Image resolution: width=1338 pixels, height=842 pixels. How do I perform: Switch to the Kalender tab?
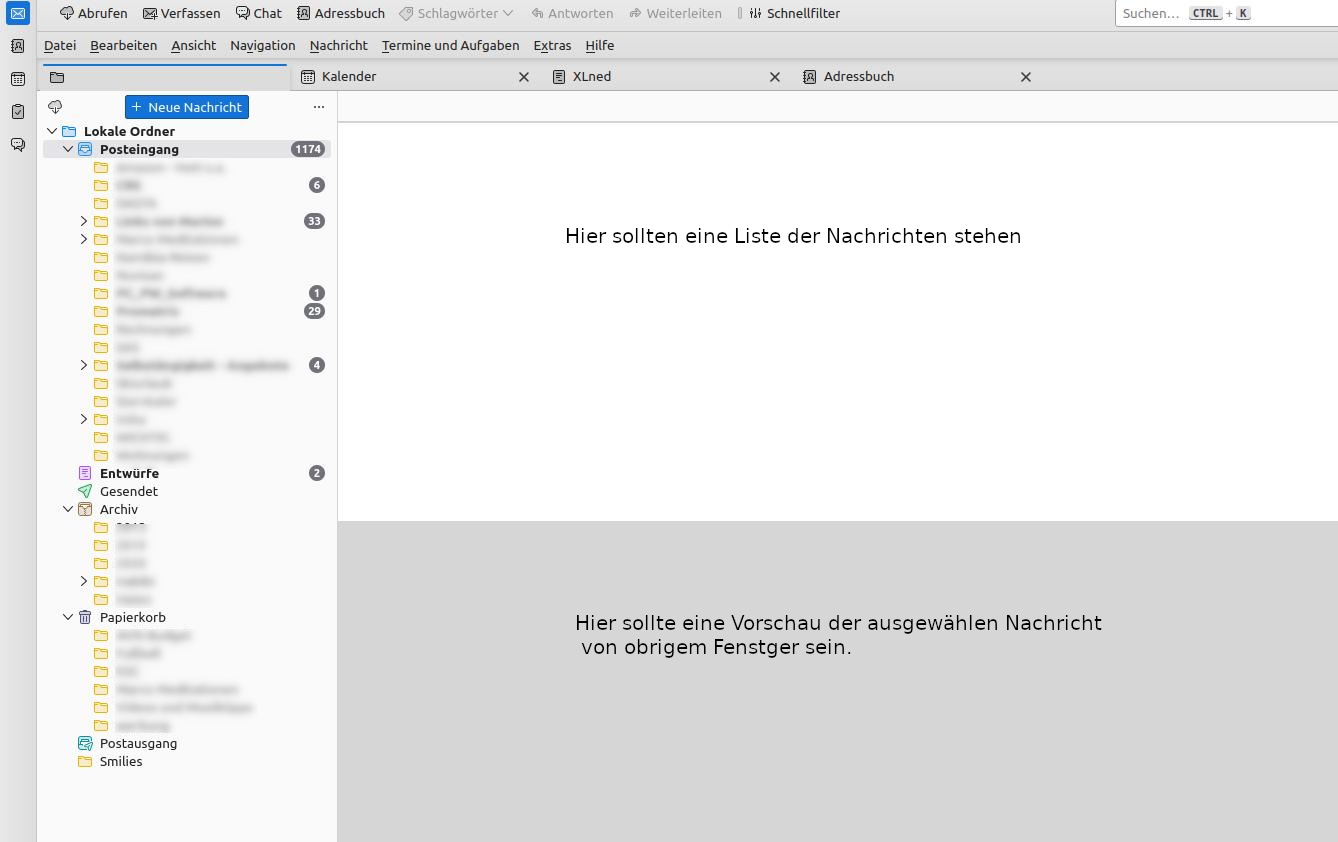click(x=349, y=77)
